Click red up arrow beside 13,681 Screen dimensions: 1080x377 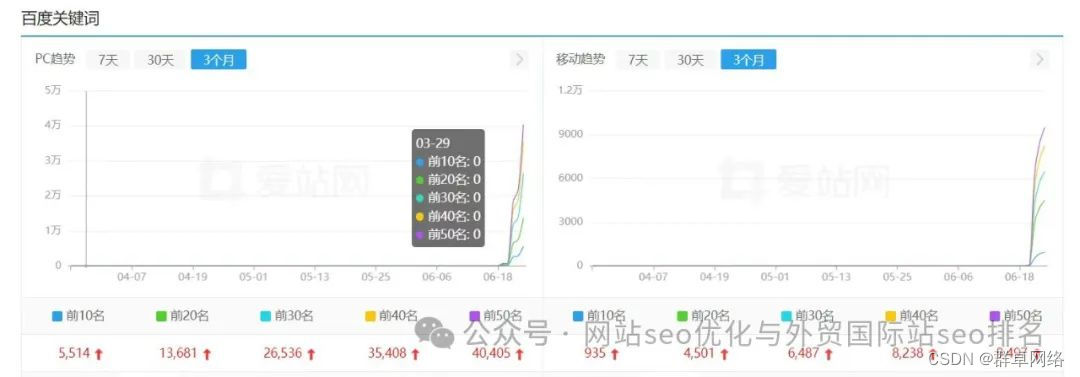[207, 354]
